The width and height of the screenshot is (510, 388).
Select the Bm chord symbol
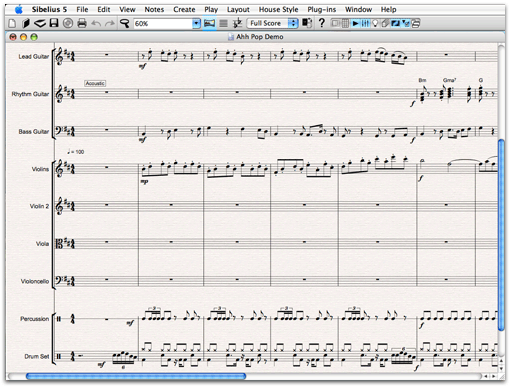coord(422,80)
